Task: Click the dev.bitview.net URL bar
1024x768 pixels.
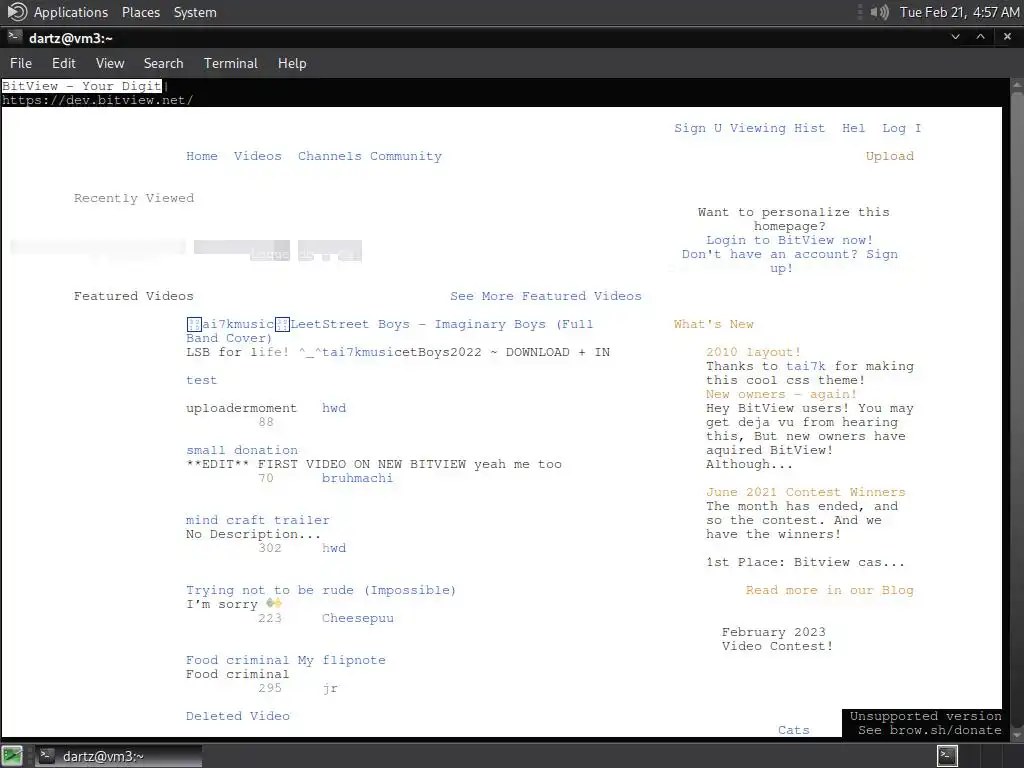Action: click(x=97, y=100)
